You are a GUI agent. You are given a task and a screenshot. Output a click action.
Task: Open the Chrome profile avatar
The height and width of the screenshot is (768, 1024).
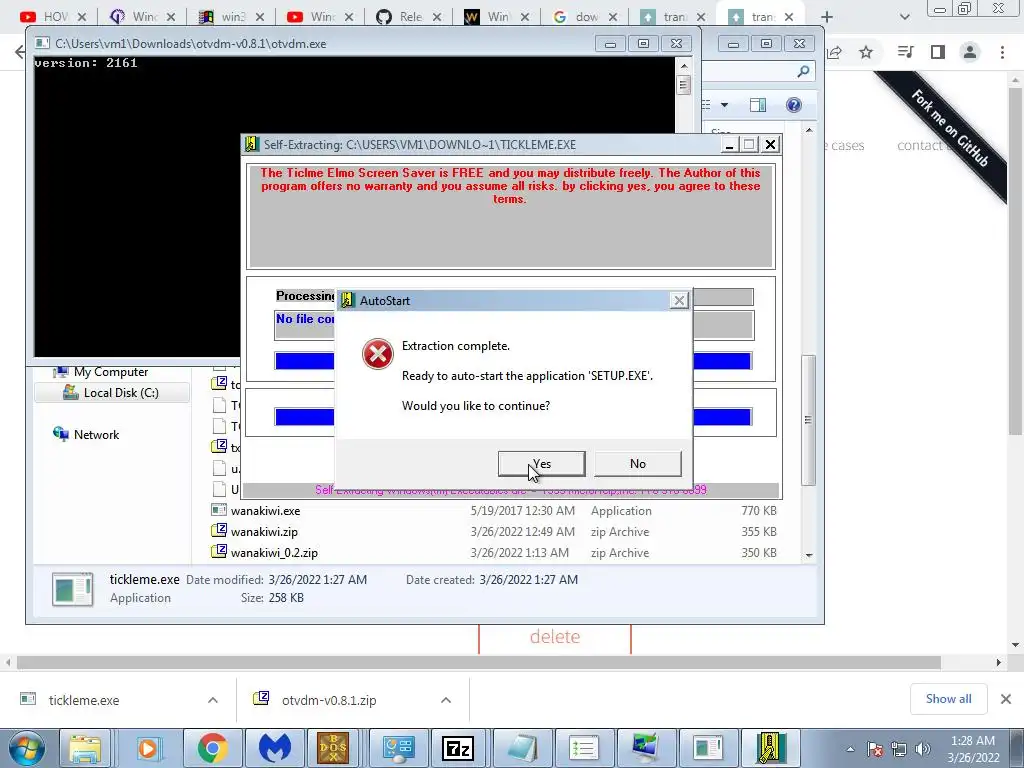click(x=970, y=52)
